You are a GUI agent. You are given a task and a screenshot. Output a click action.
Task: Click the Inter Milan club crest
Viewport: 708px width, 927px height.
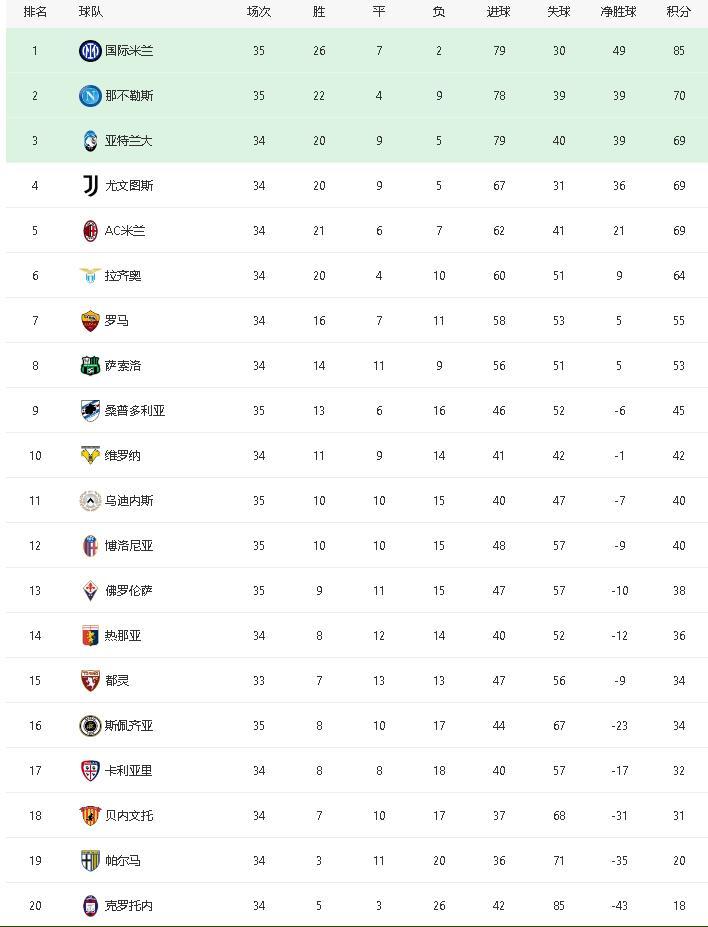point(90,51)
